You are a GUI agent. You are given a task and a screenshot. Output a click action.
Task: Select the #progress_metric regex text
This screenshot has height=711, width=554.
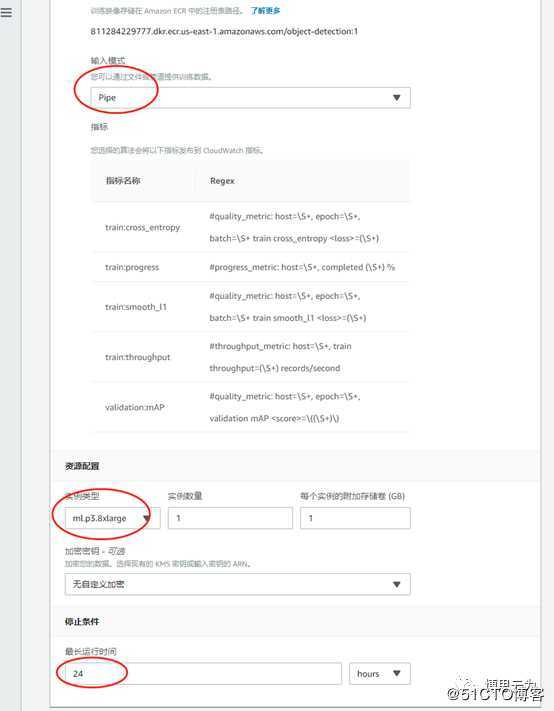pyautogui.click(x=302, y=267)
